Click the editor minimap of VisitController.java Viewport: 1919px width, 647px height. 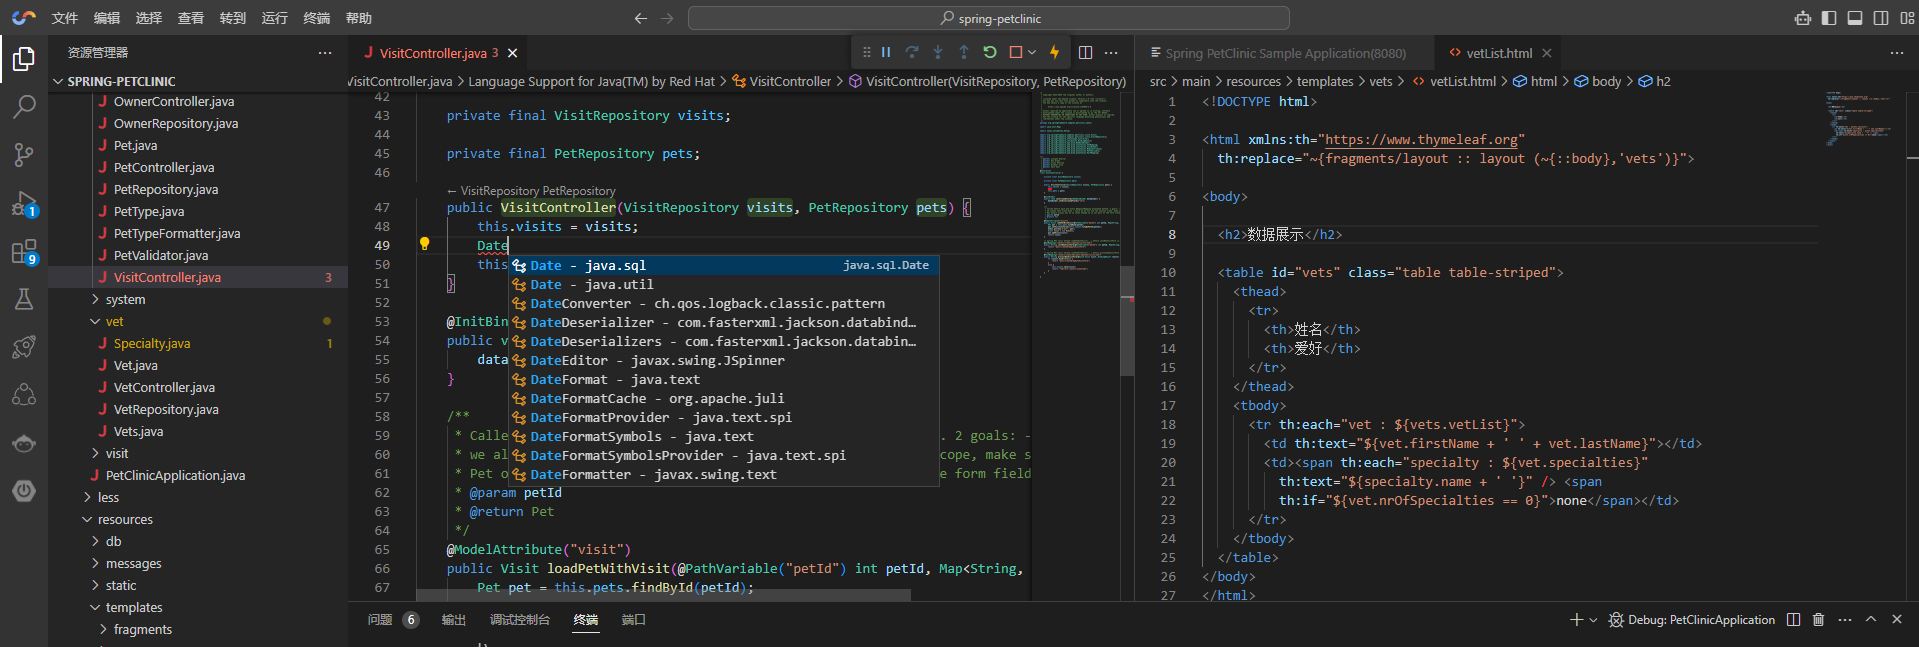[x=1077, y=180]
